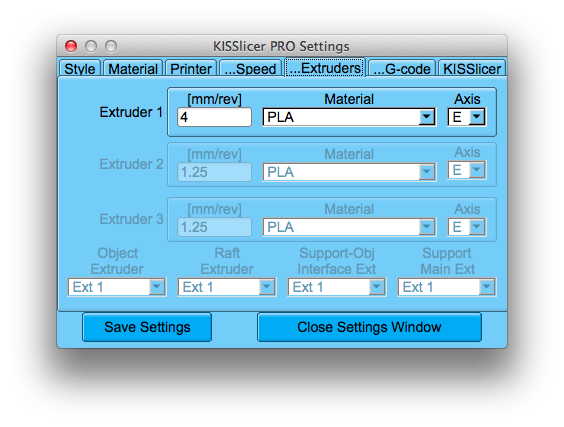Open the Support Main Ext dropdown

(447, 287)
